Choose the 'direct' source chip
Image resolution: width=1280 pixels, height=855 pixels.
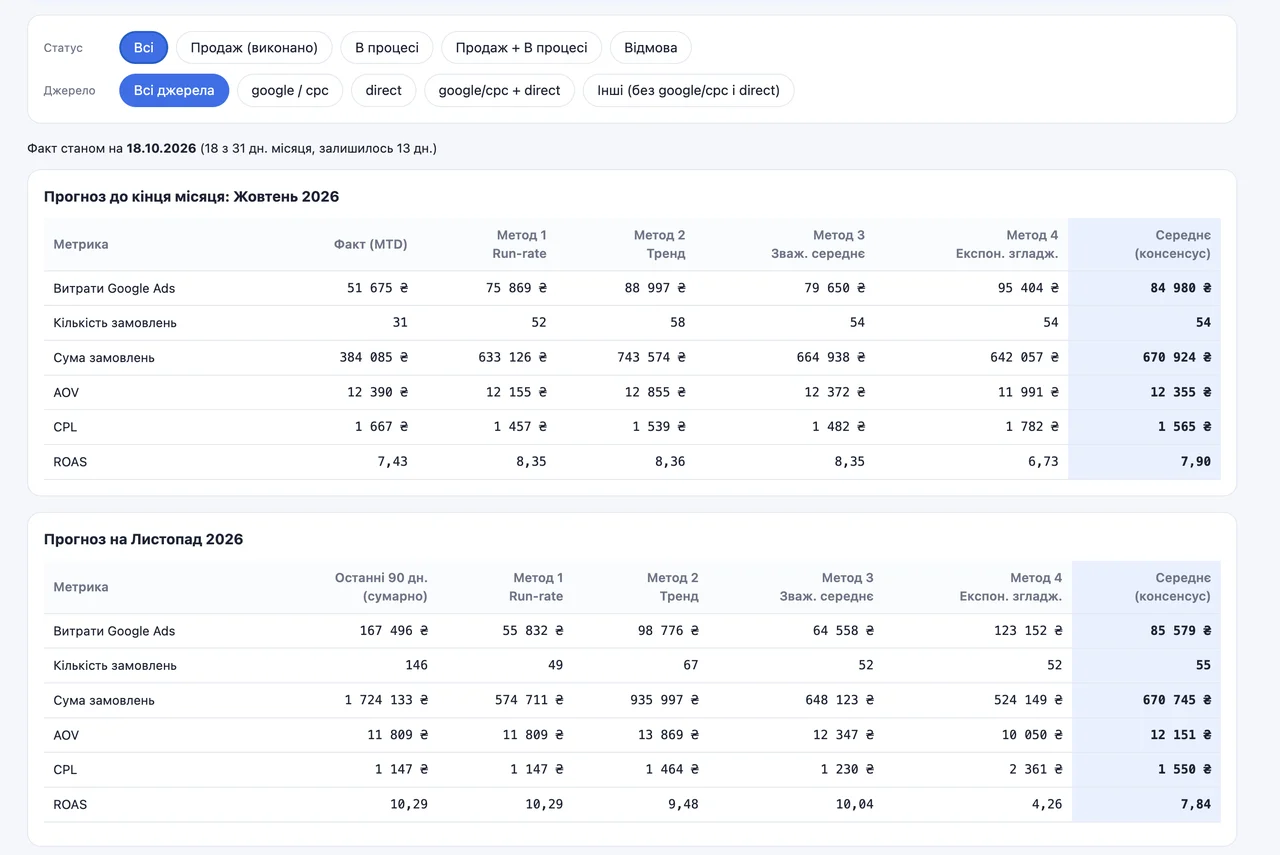click(384, 90)
